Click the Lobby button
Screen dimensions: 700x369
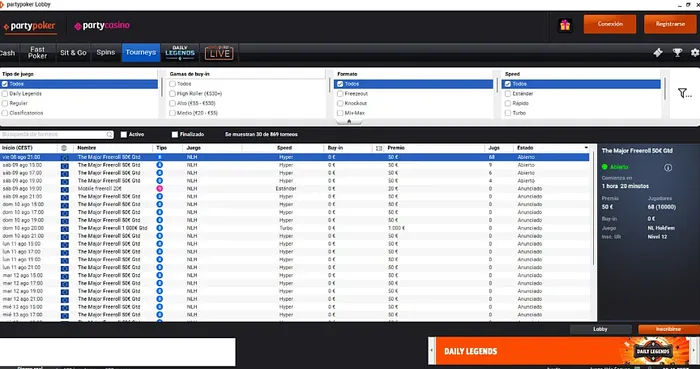600,329
